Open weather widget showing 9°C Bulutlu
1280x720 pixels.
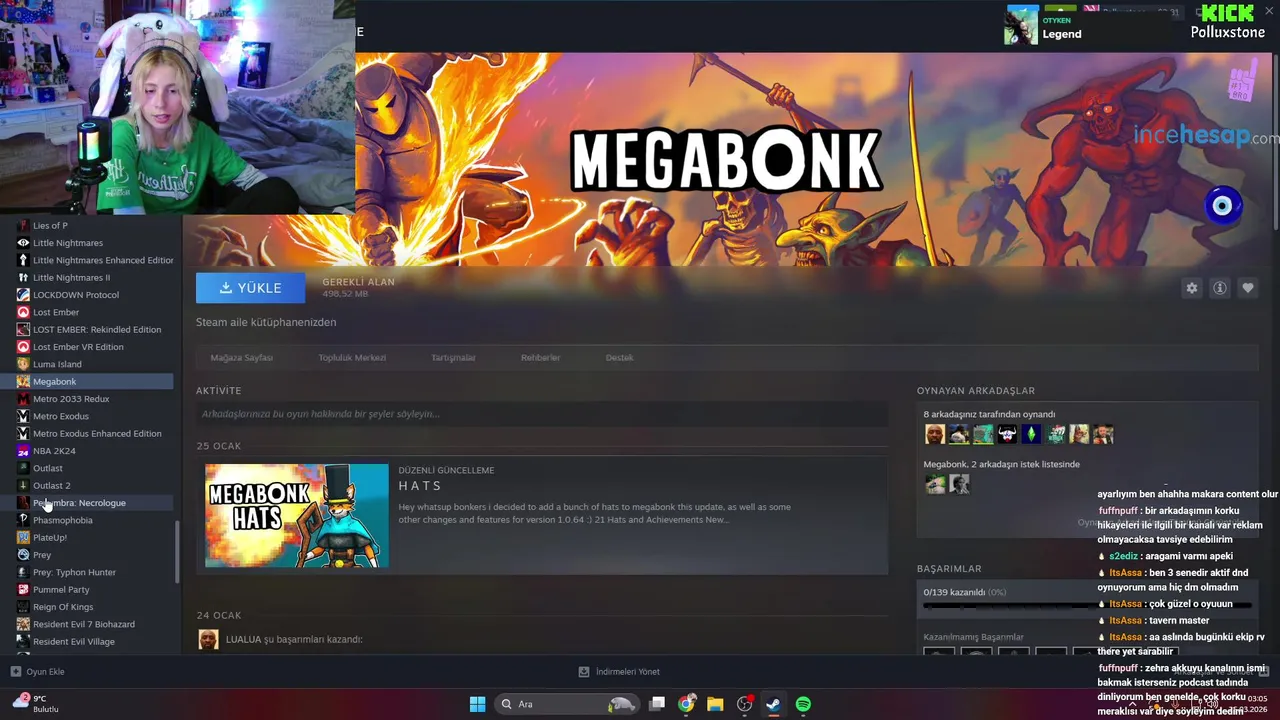[35, 703]
